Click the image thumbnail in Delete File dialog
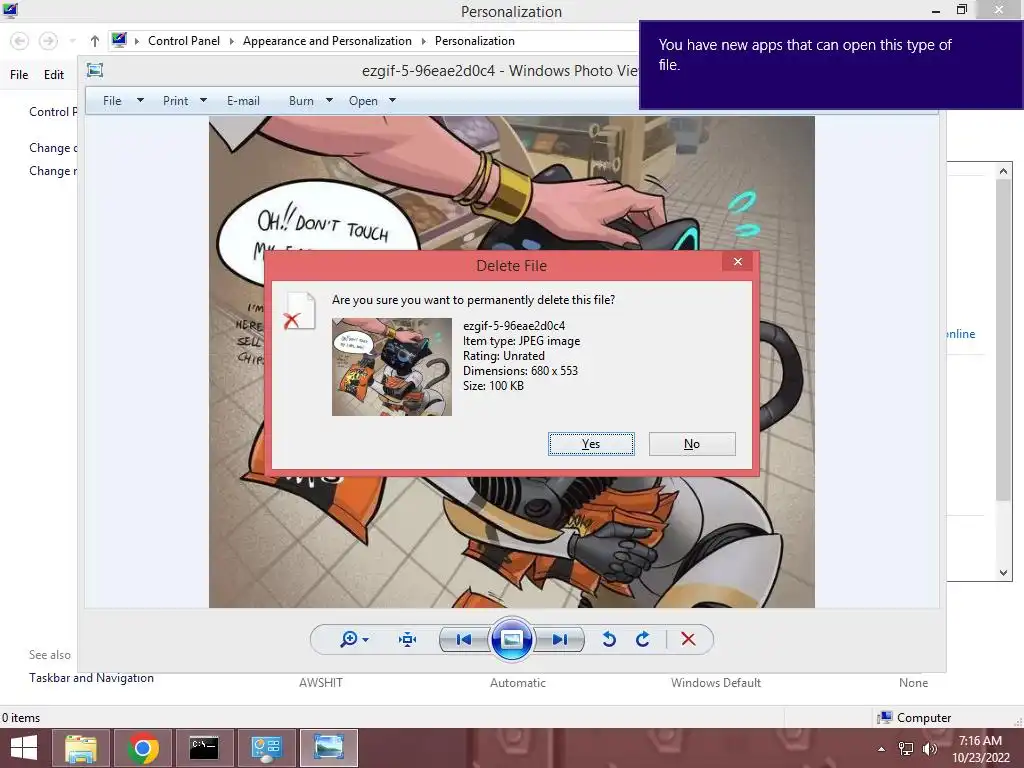The image size is (1024, 768). pyautogui.click(x=392, y=367)
